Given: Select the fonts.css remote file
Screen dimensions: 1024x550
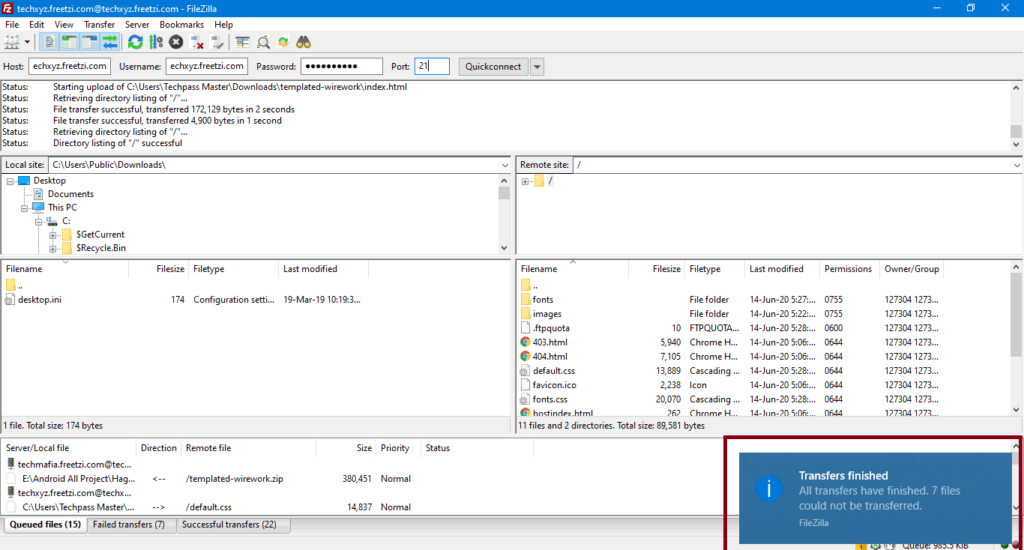Looking at the screenshot, I should pos(550,400).
